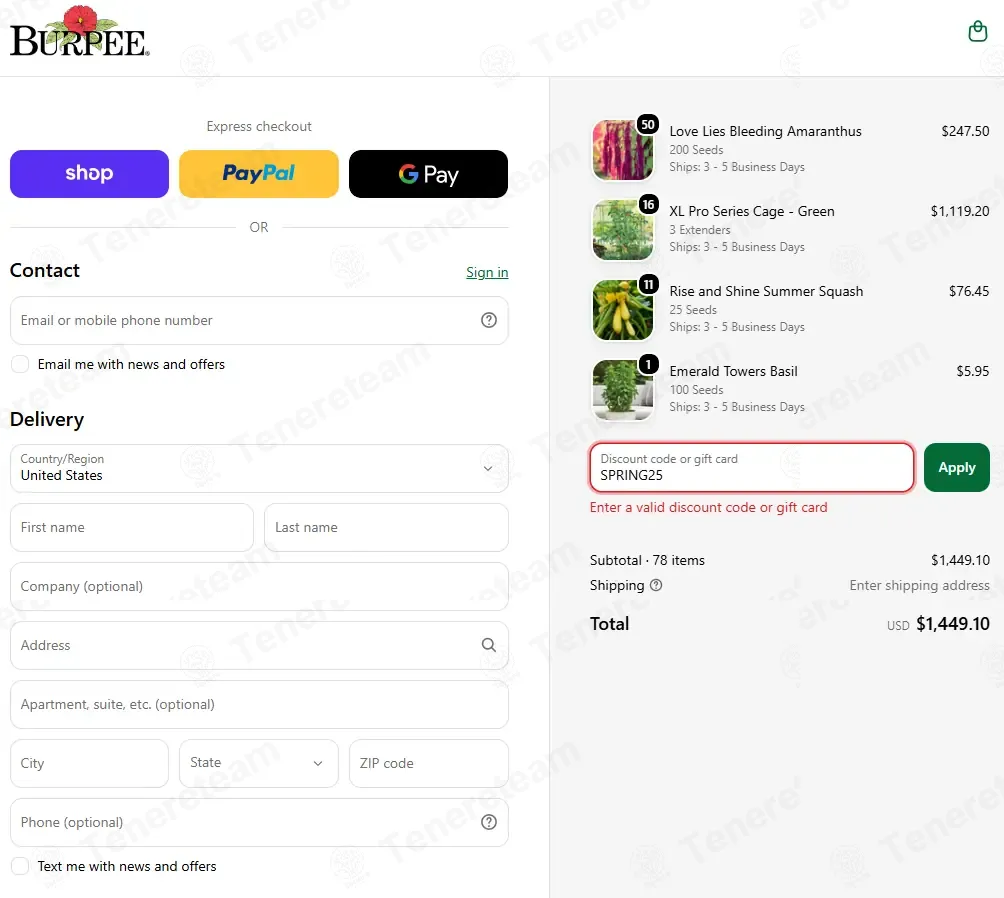Check 'Text me with news and offers'
Viewport: 1004px width, 898px height.
coord(20,866)
